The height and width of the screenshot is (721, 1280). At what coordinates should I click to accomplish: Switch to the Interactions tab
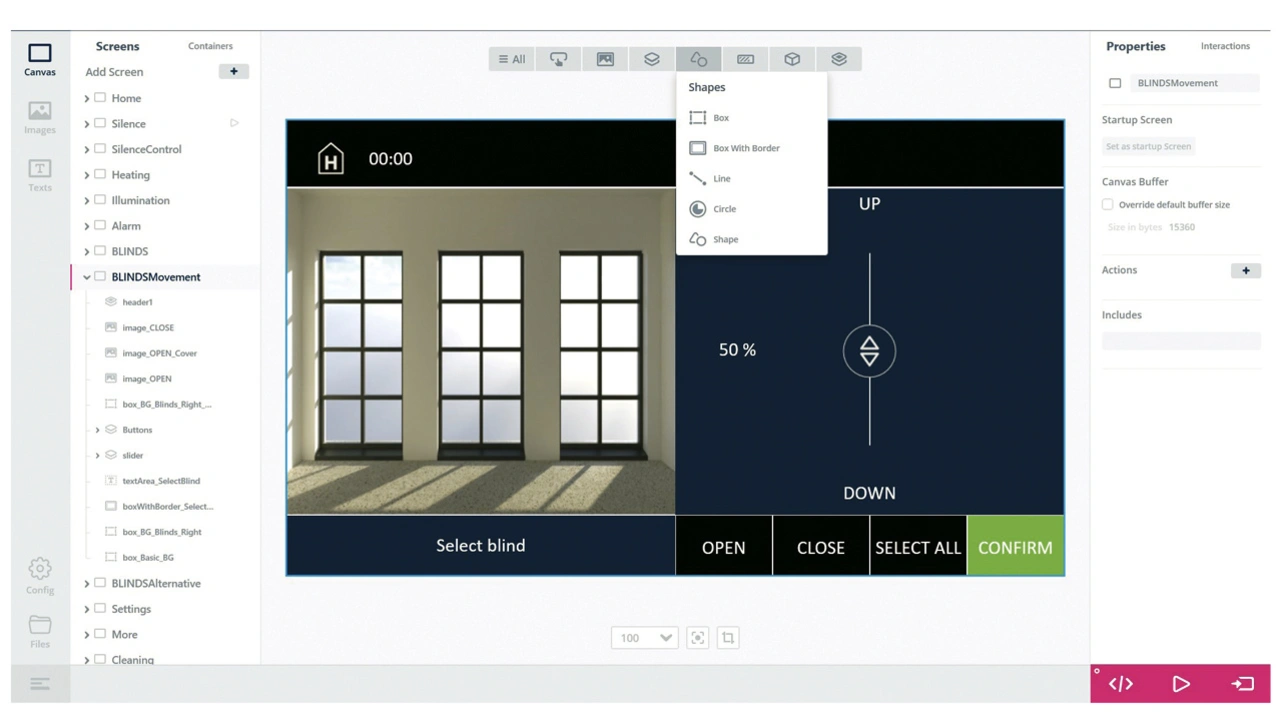(1225, 46)
